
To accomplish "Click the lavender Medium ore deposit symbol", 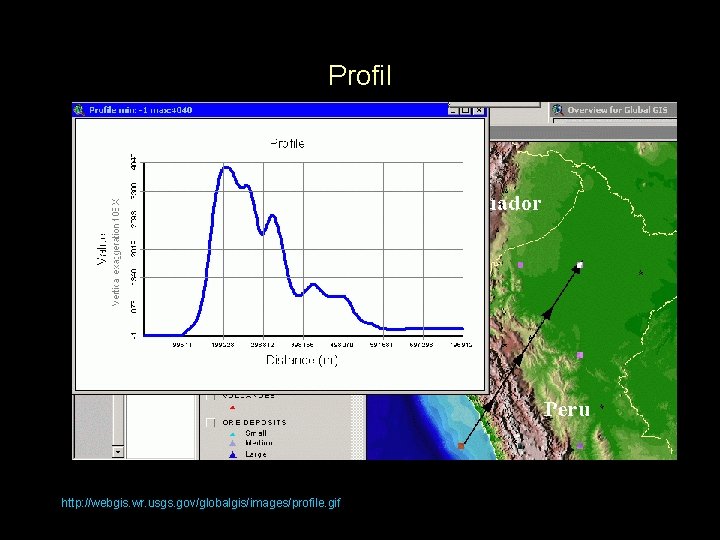I will 232,443.
